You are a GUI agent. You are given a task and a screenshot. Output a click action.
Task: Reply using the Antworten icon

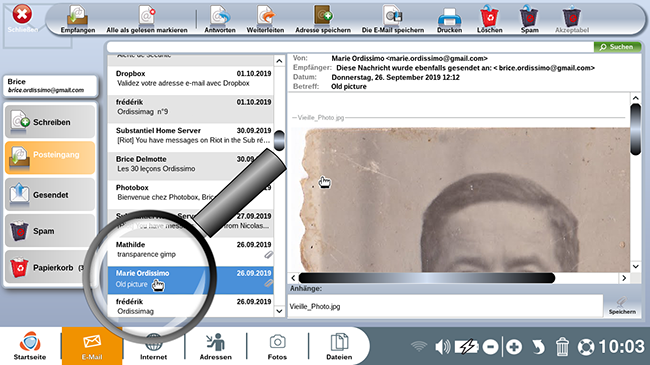pyautogui.click(x=220, y=19)
